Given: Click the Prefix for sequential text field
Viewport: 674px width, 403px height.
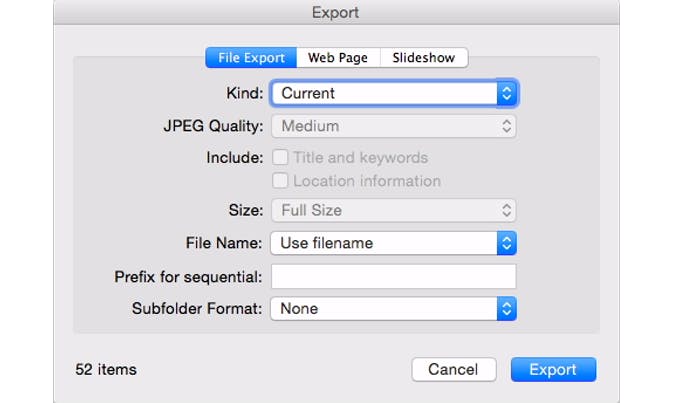Looking at the screenshot, I should [x=394, y=276].
